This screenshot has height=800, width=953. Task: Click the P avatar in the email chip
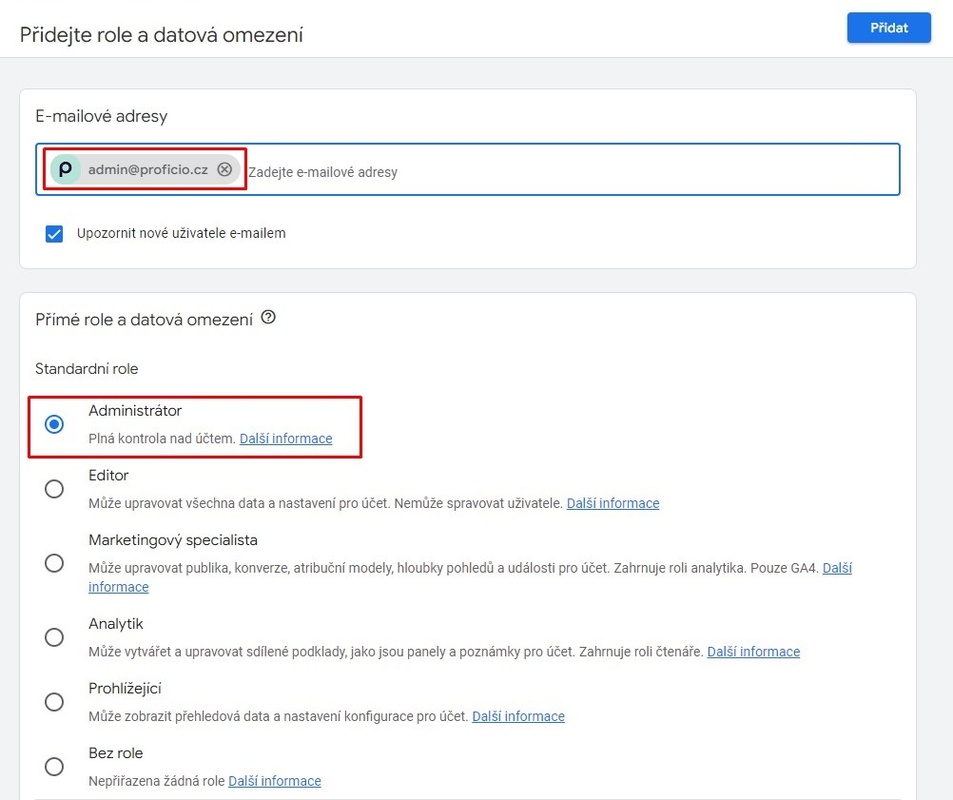click(x=66, y=169)
